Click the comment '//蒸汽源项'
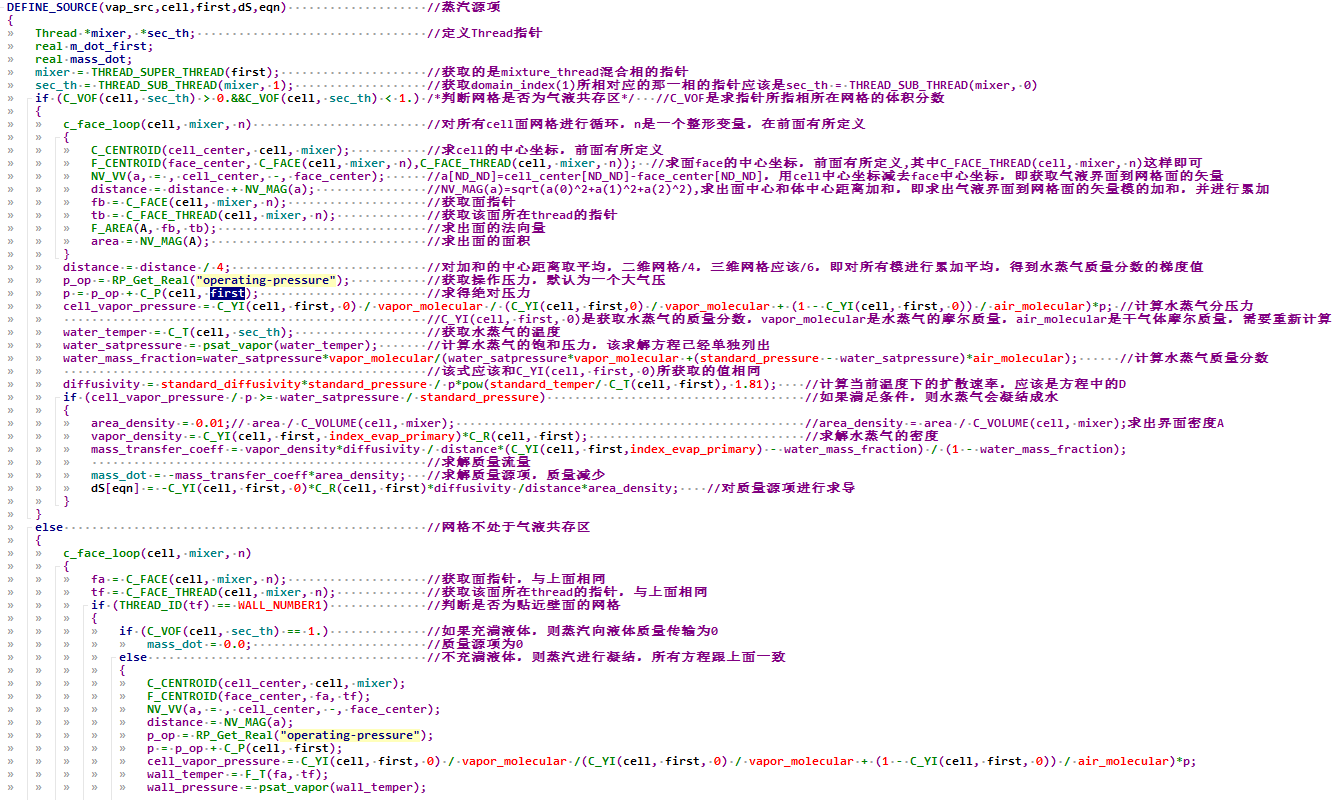The width and height of the screenshot is (1338, 800). [462, 7]
